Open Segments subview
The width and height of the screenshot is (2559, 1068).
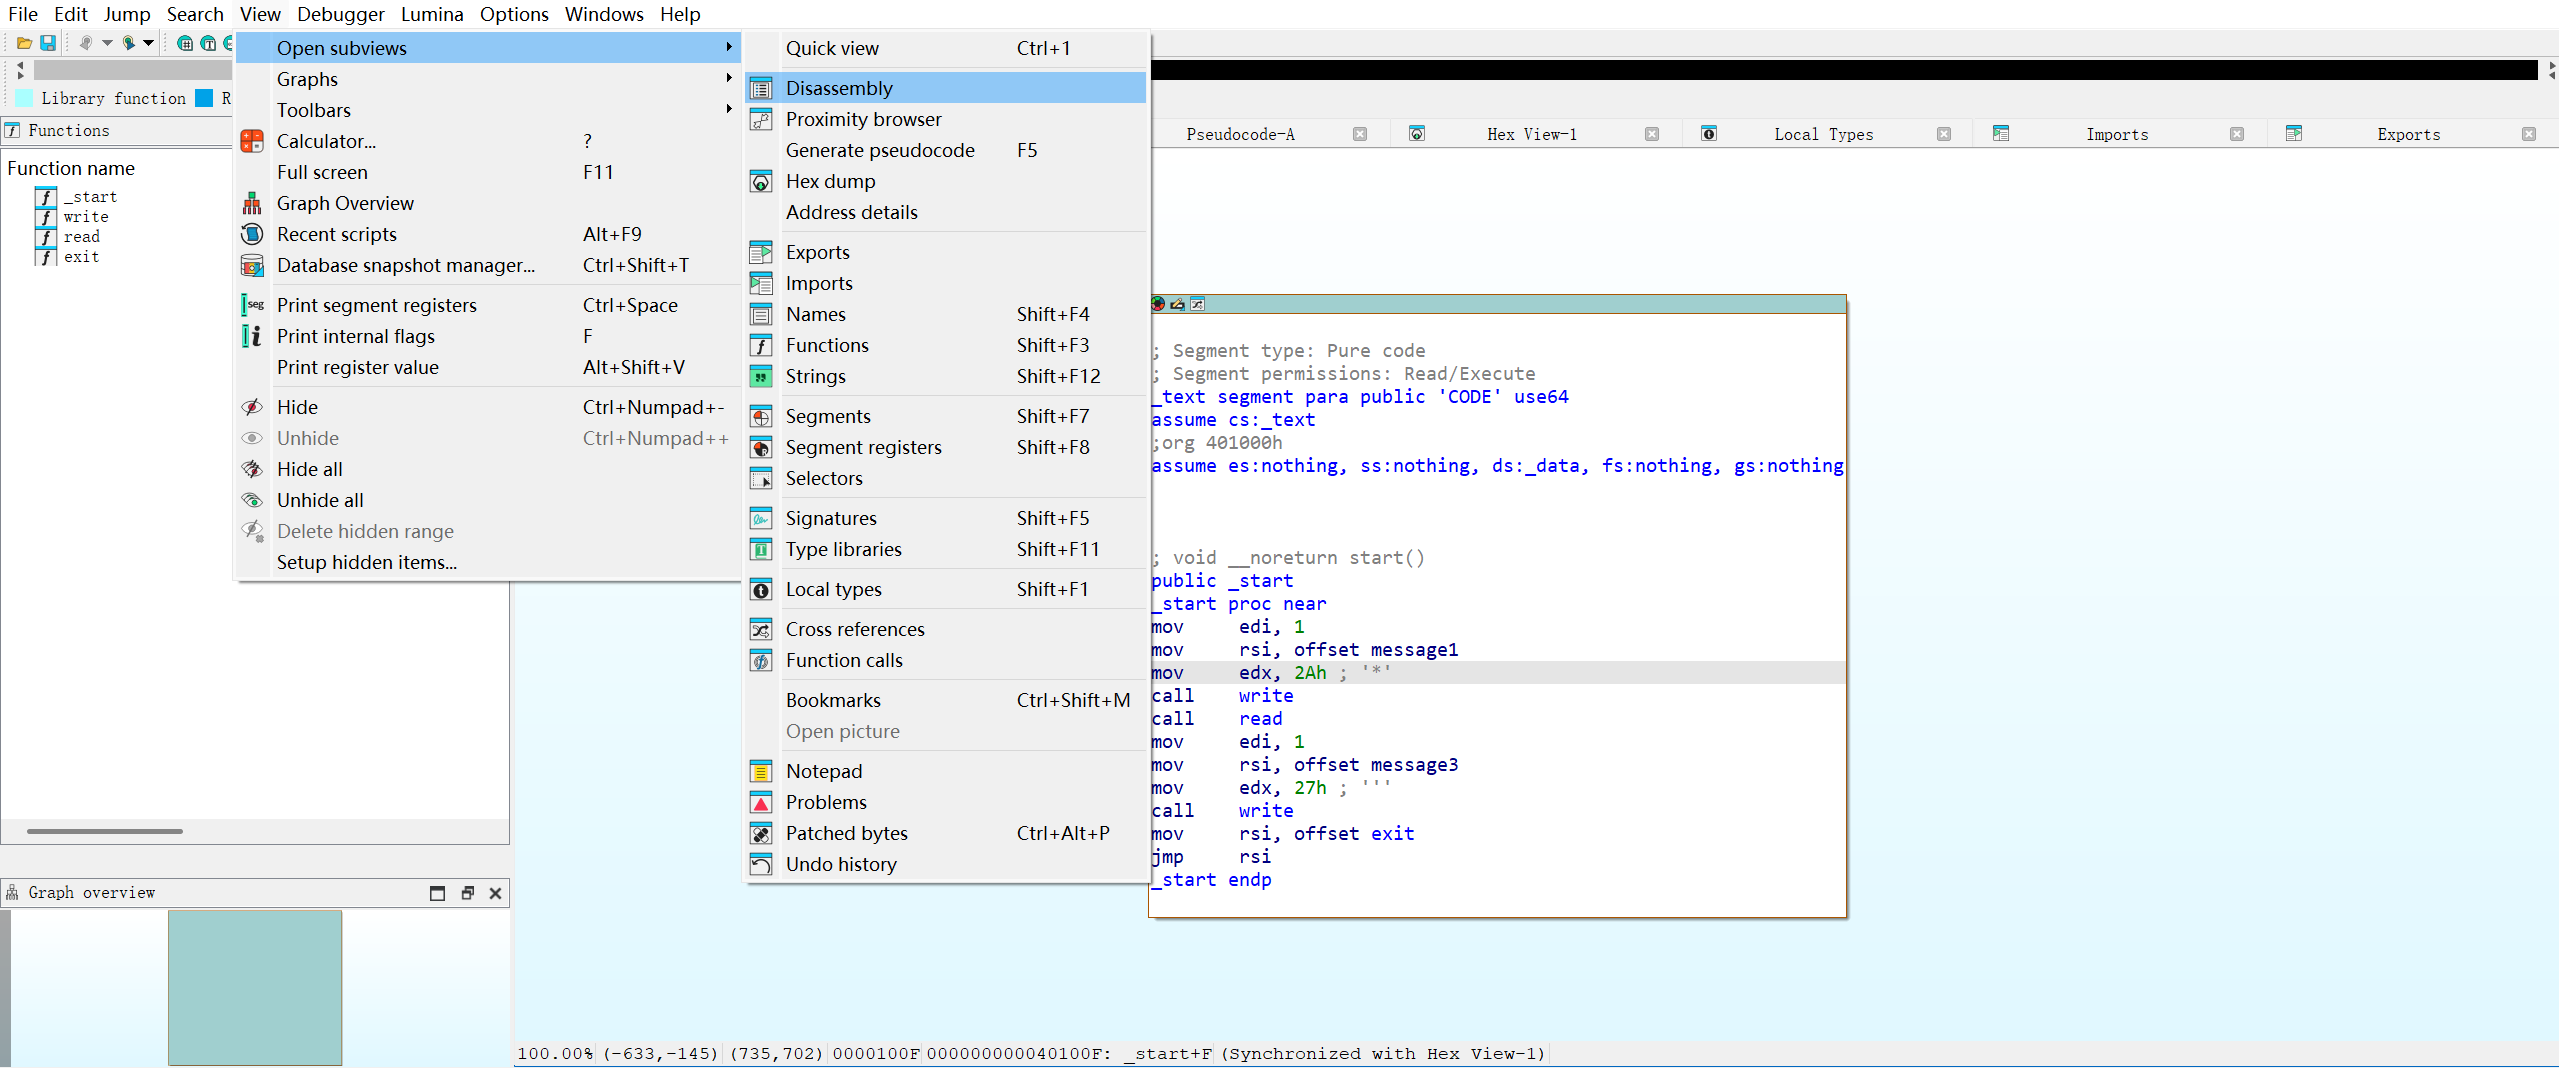click(946, 416)
